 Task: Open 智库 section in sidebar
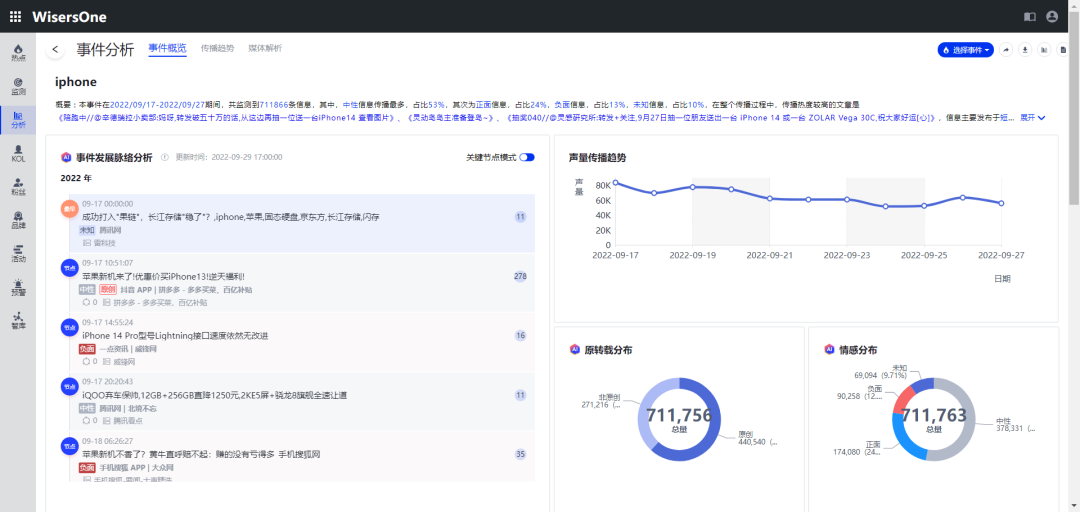[x=18, y=320]
